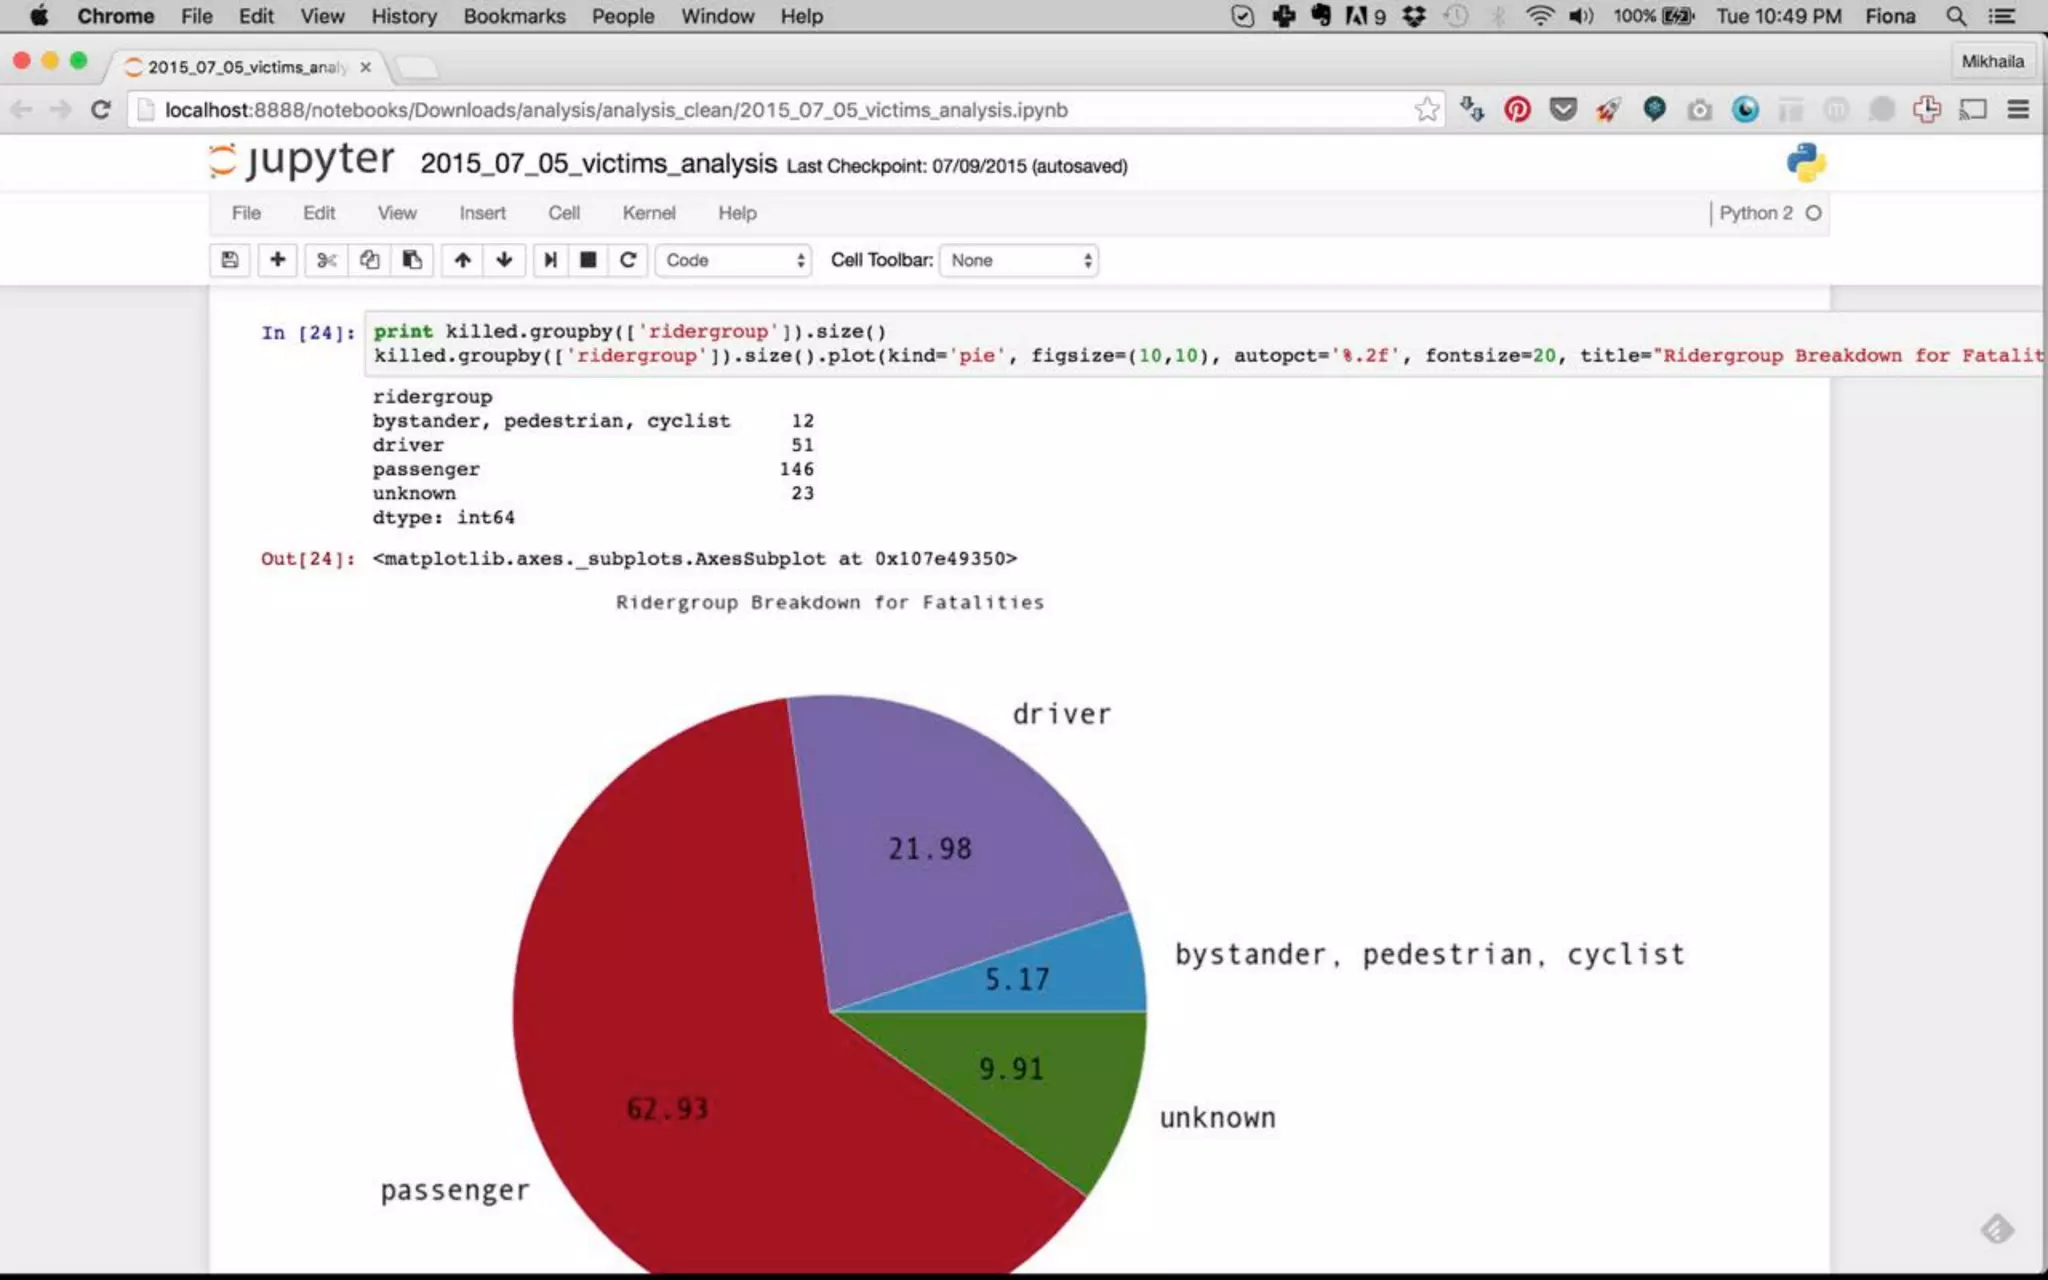Restart kernel with circular arrow icon
This screenshot has height=1280, width=2048.
coord(628,260)
